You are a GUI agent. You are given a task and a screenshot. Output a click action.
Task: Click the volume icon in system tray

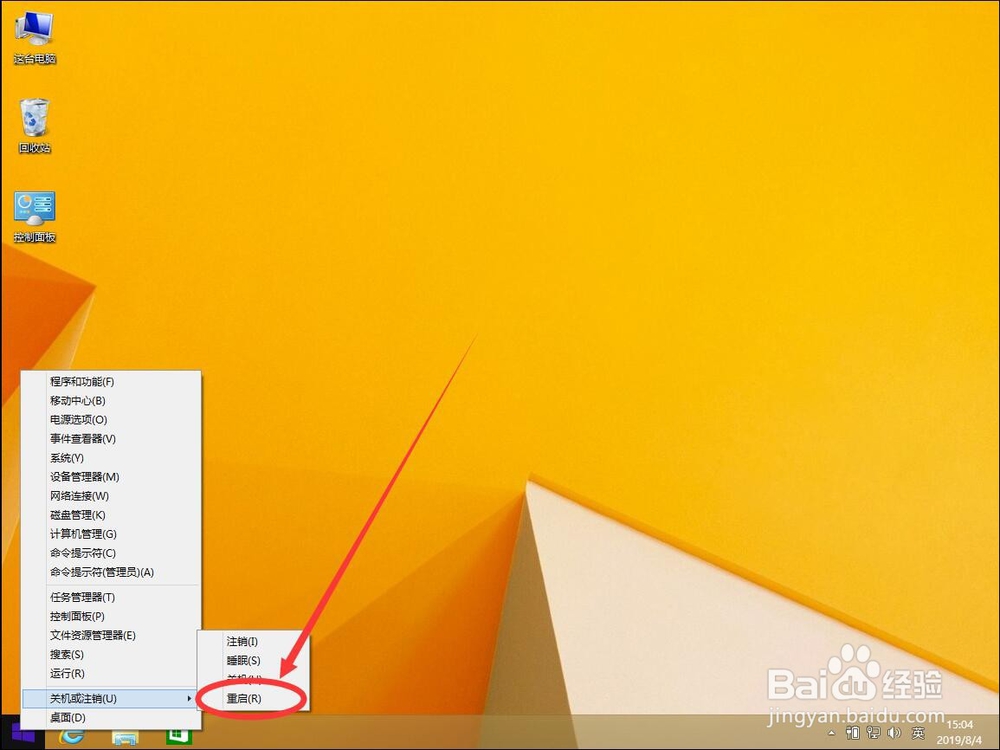[x=893, y=733]
